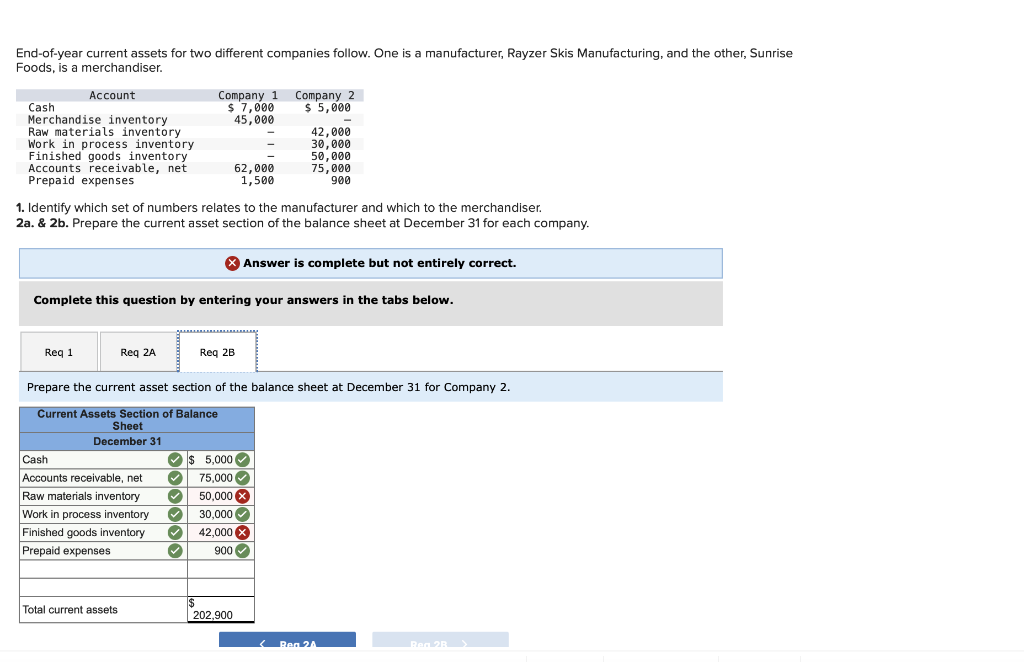Screen dimensions: 1024x662
Task: Click the green checkmark beside the 900 amount
Action: click(241, 550)
